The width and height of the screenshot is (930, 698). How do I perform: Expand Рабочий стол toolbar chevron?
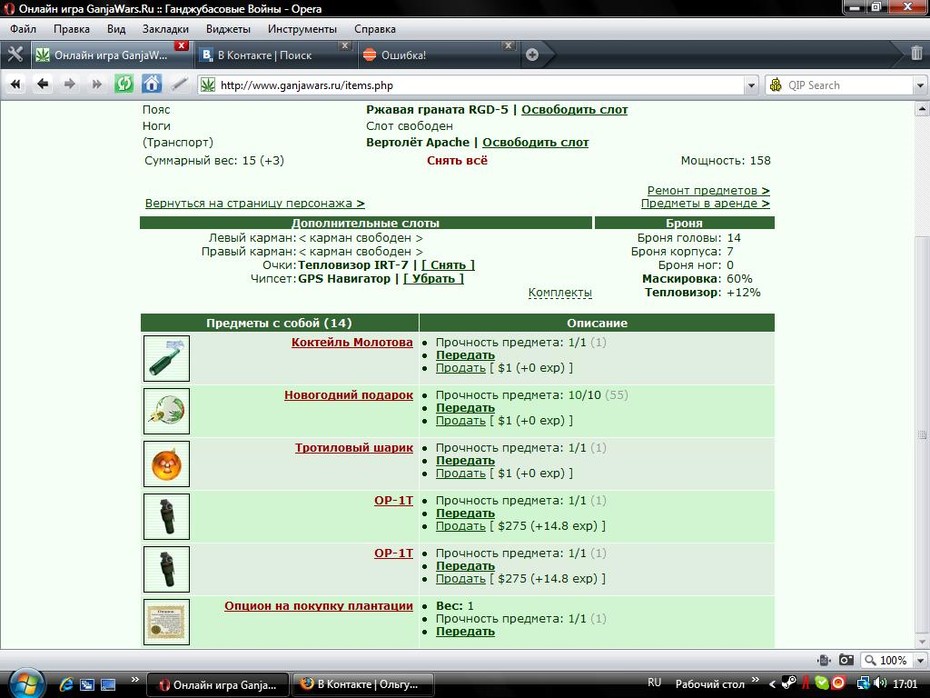755,680
